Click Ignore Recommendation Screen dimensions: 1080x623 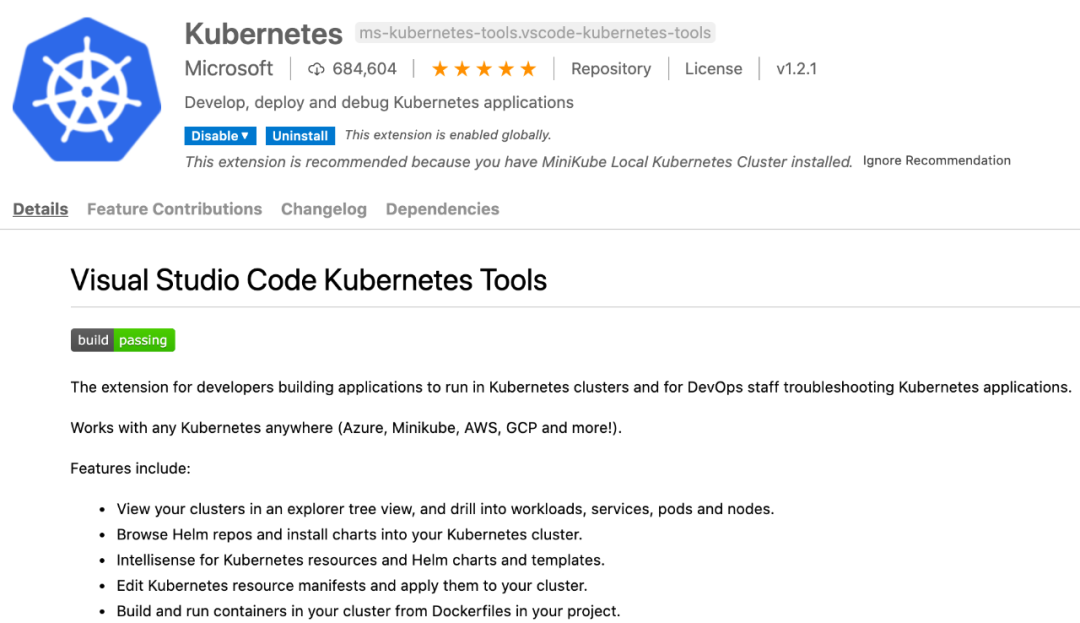[x=937, y=160]
